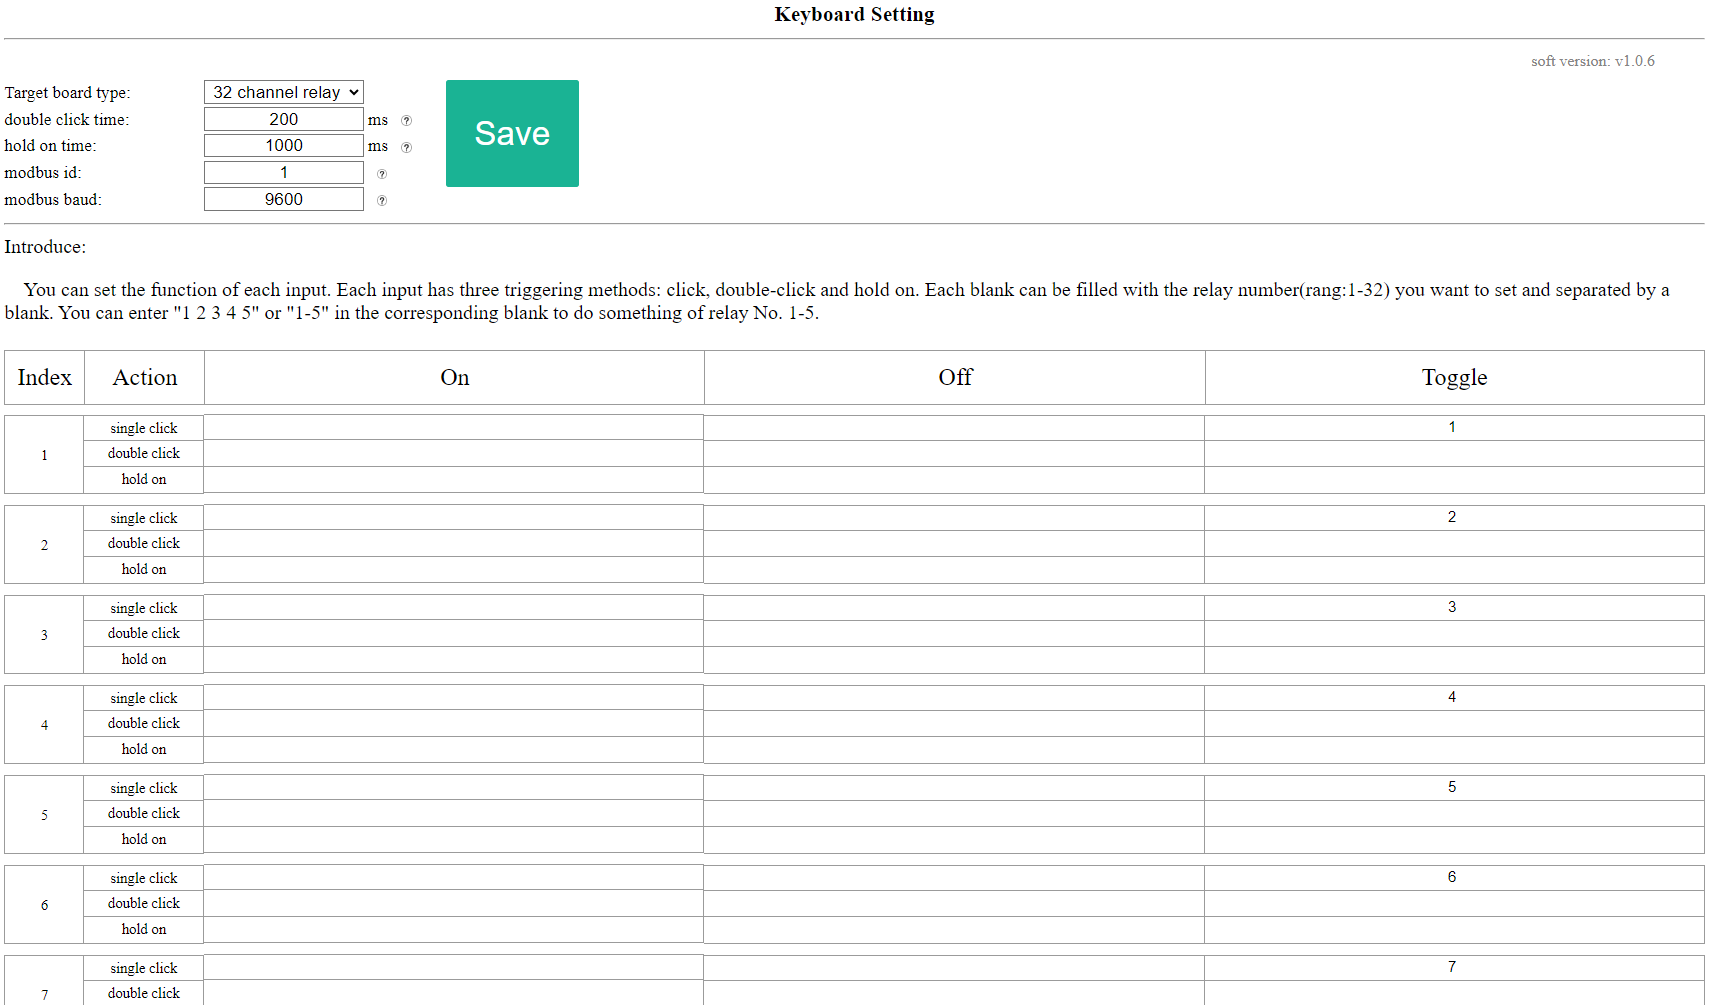Select the modbus id input field
1711x1005 pixels.
284,173
